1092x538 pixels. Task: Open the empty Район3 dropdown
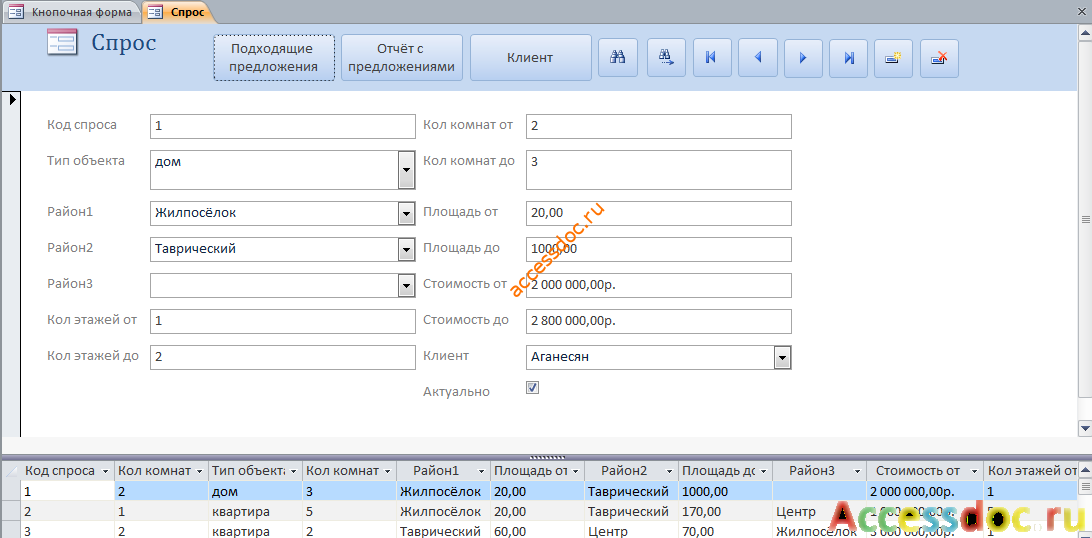tap(407, 285)
